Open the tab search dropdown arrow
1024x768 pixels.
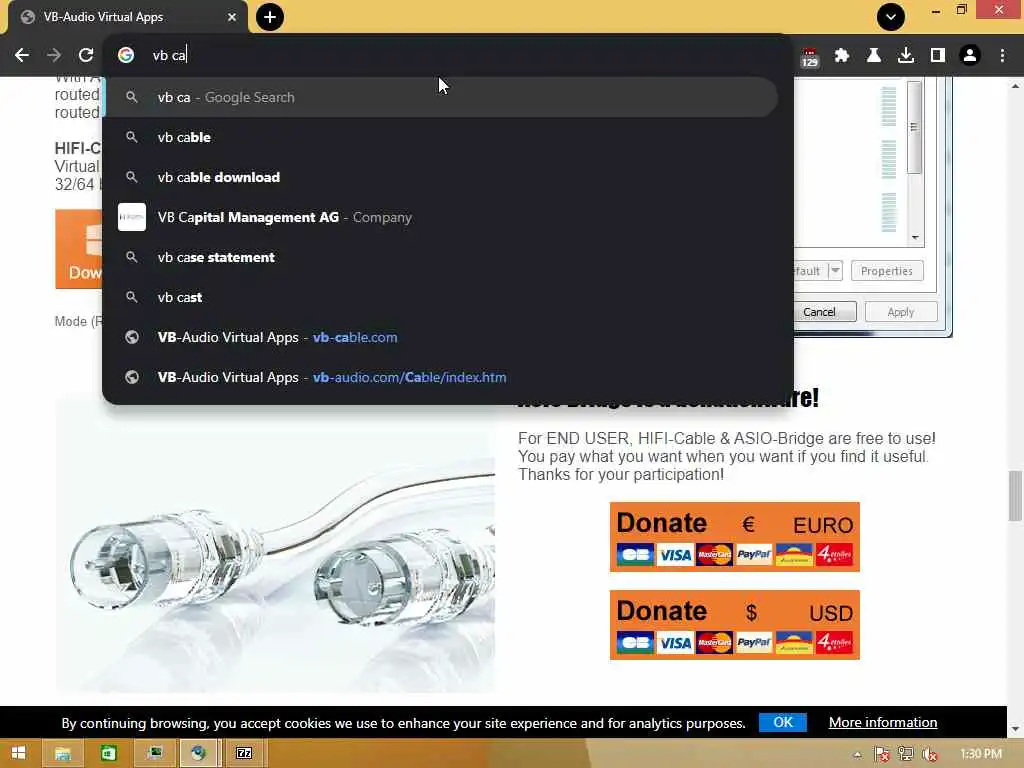891,17
